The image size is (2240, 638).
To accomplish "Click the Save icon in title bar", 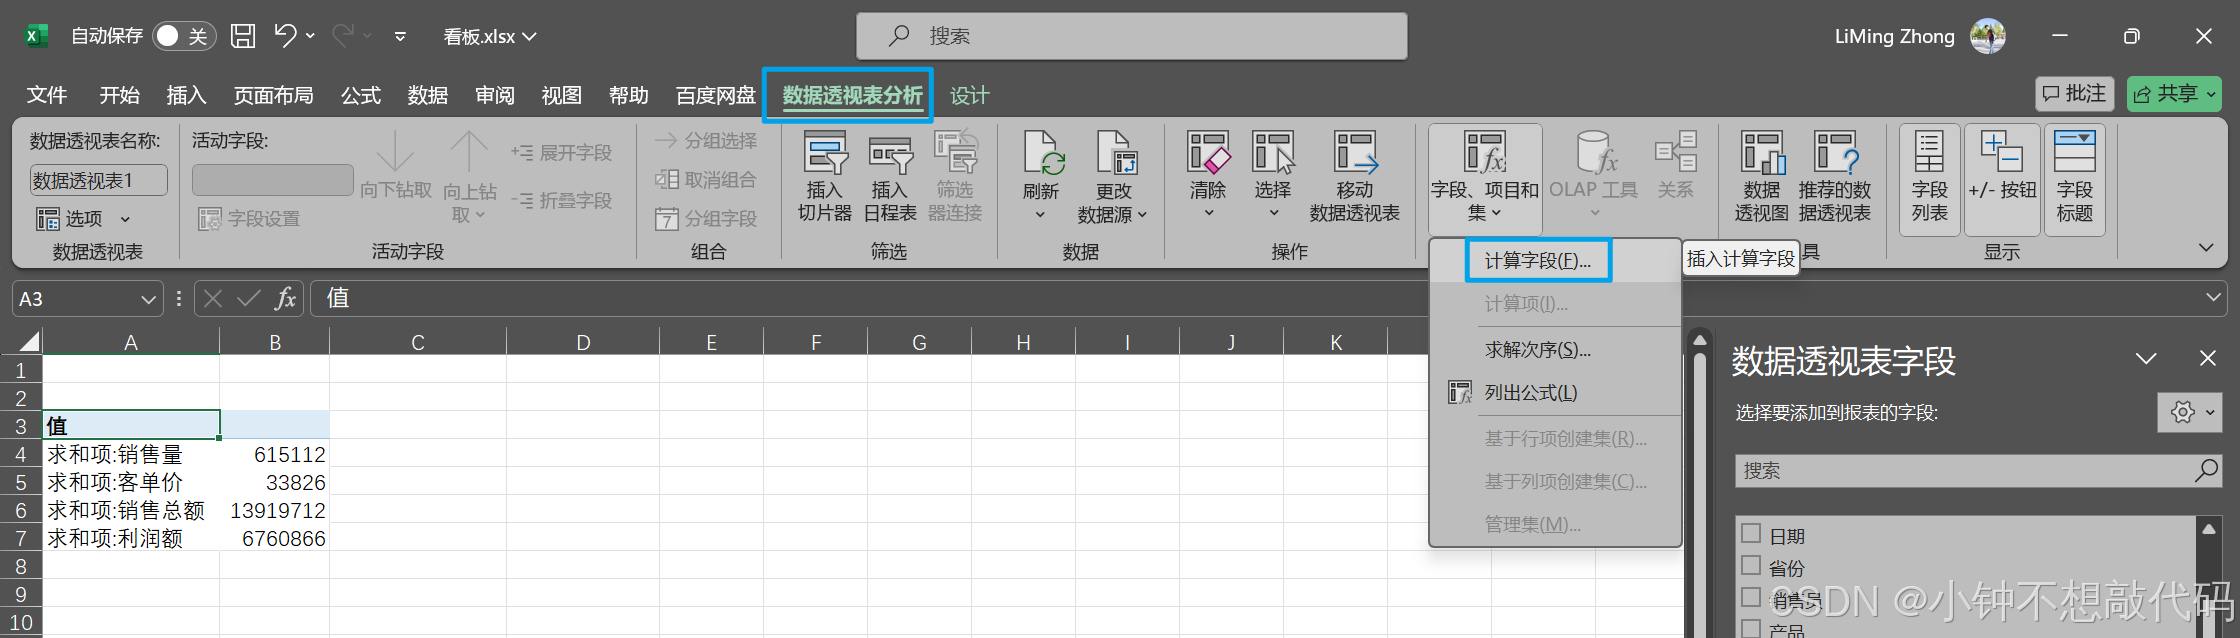I will 243,36.
